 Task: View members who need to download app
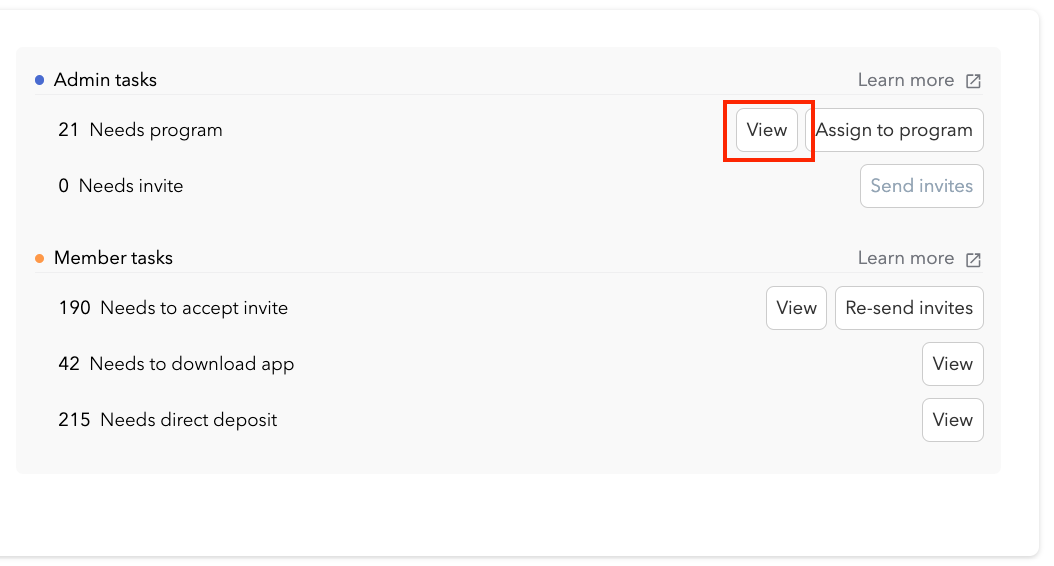point(952,364)
